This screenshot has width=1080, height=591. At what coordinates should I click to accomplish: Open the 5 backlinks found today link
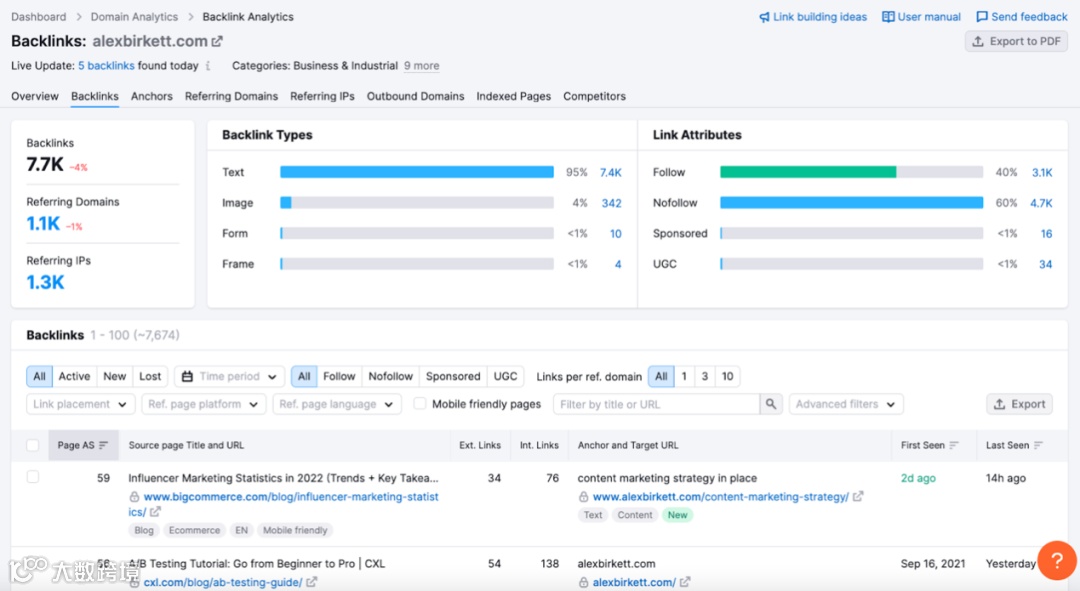pos(106,66)
